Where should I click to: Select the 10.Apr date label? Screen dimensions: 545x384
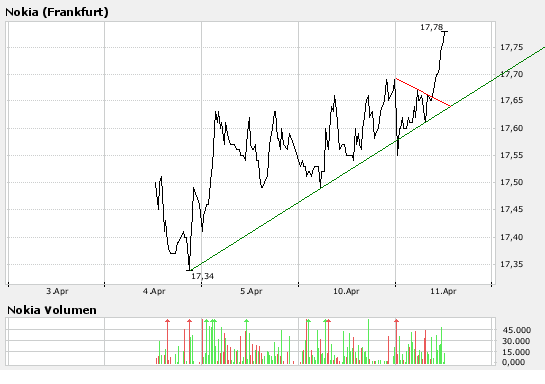pyautogui.click(x=346, y=291)
